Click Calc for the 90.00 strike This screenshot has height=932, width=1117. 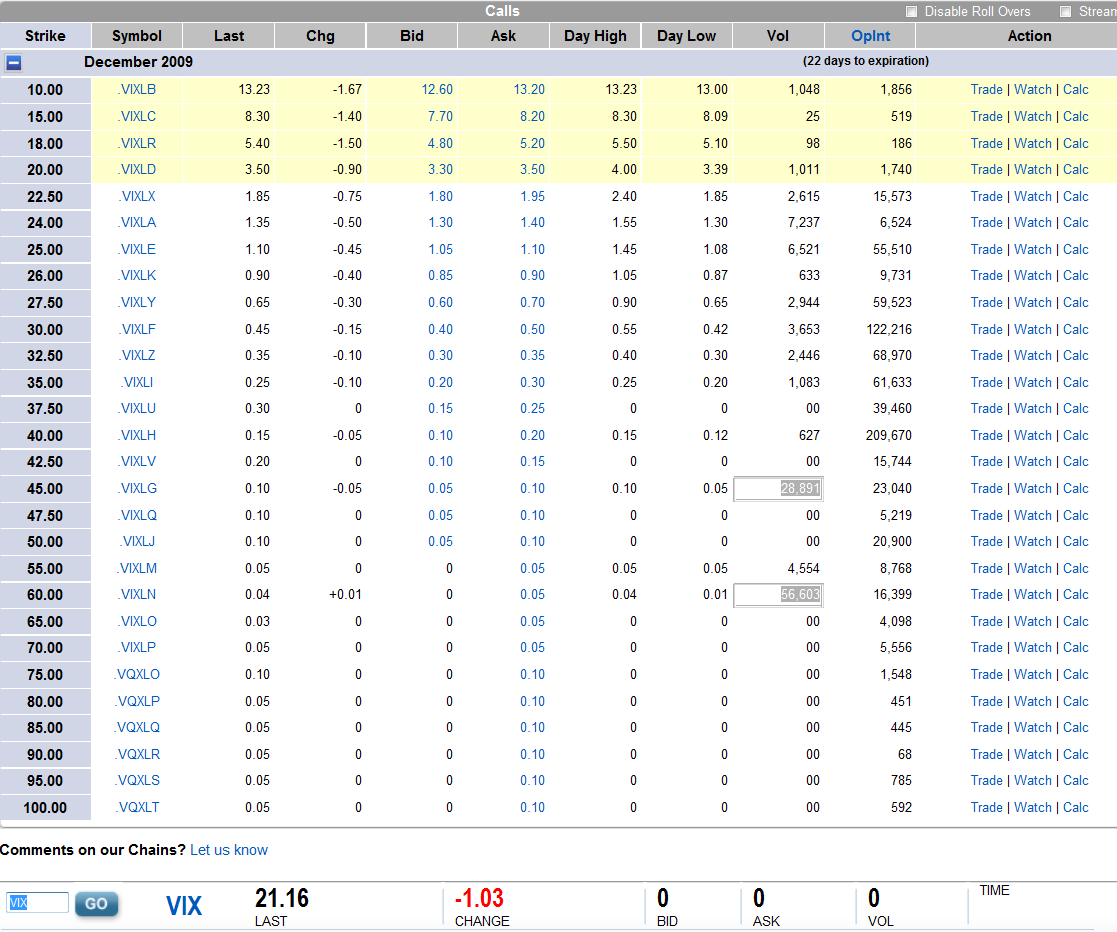1076,755
